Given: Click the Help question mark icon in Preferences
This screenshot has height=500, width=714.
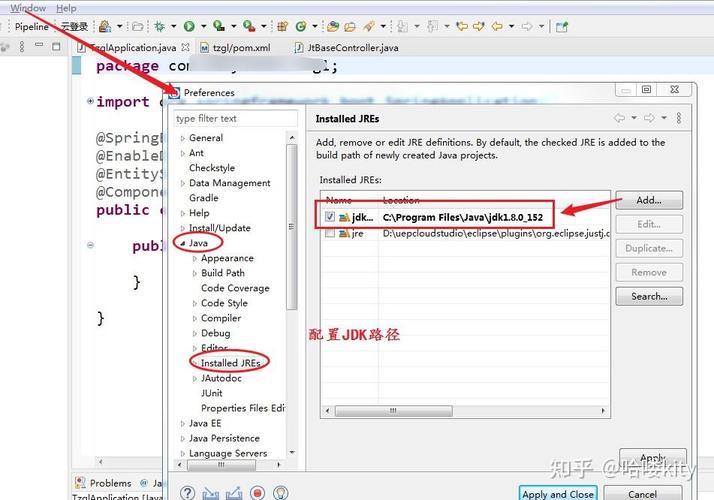Looking at the screenshot, I should pyautogui.click(x=188, y=493).
